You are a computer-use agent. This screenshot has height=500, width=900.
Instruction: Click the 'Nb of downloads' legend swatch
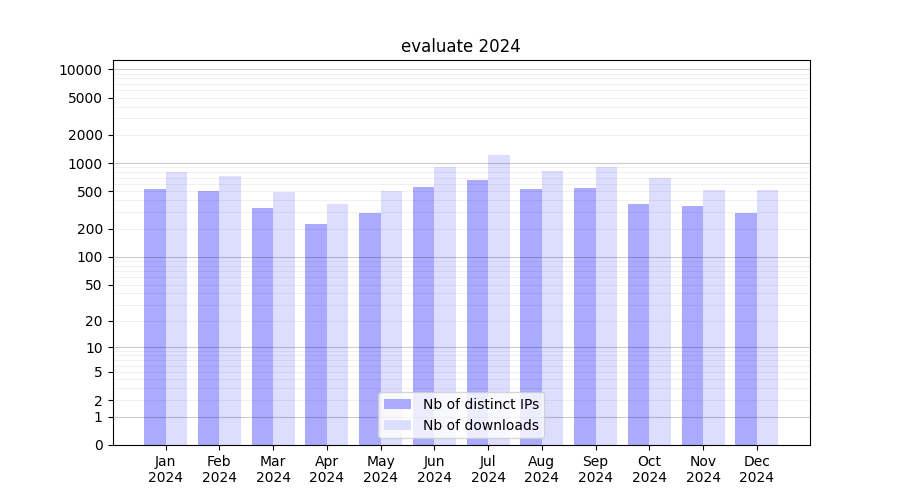[x=397, y=425]
